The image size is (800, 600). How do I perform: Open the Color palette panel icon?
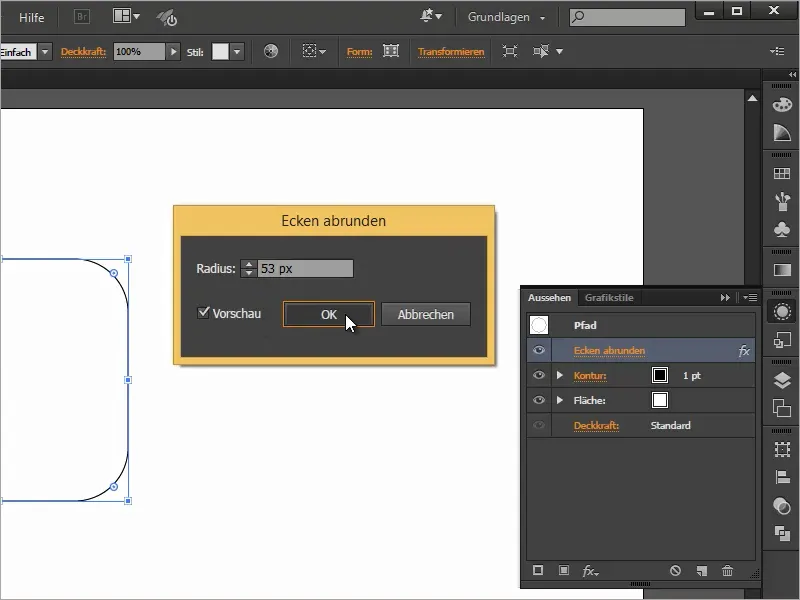click(x=782, y=105)
